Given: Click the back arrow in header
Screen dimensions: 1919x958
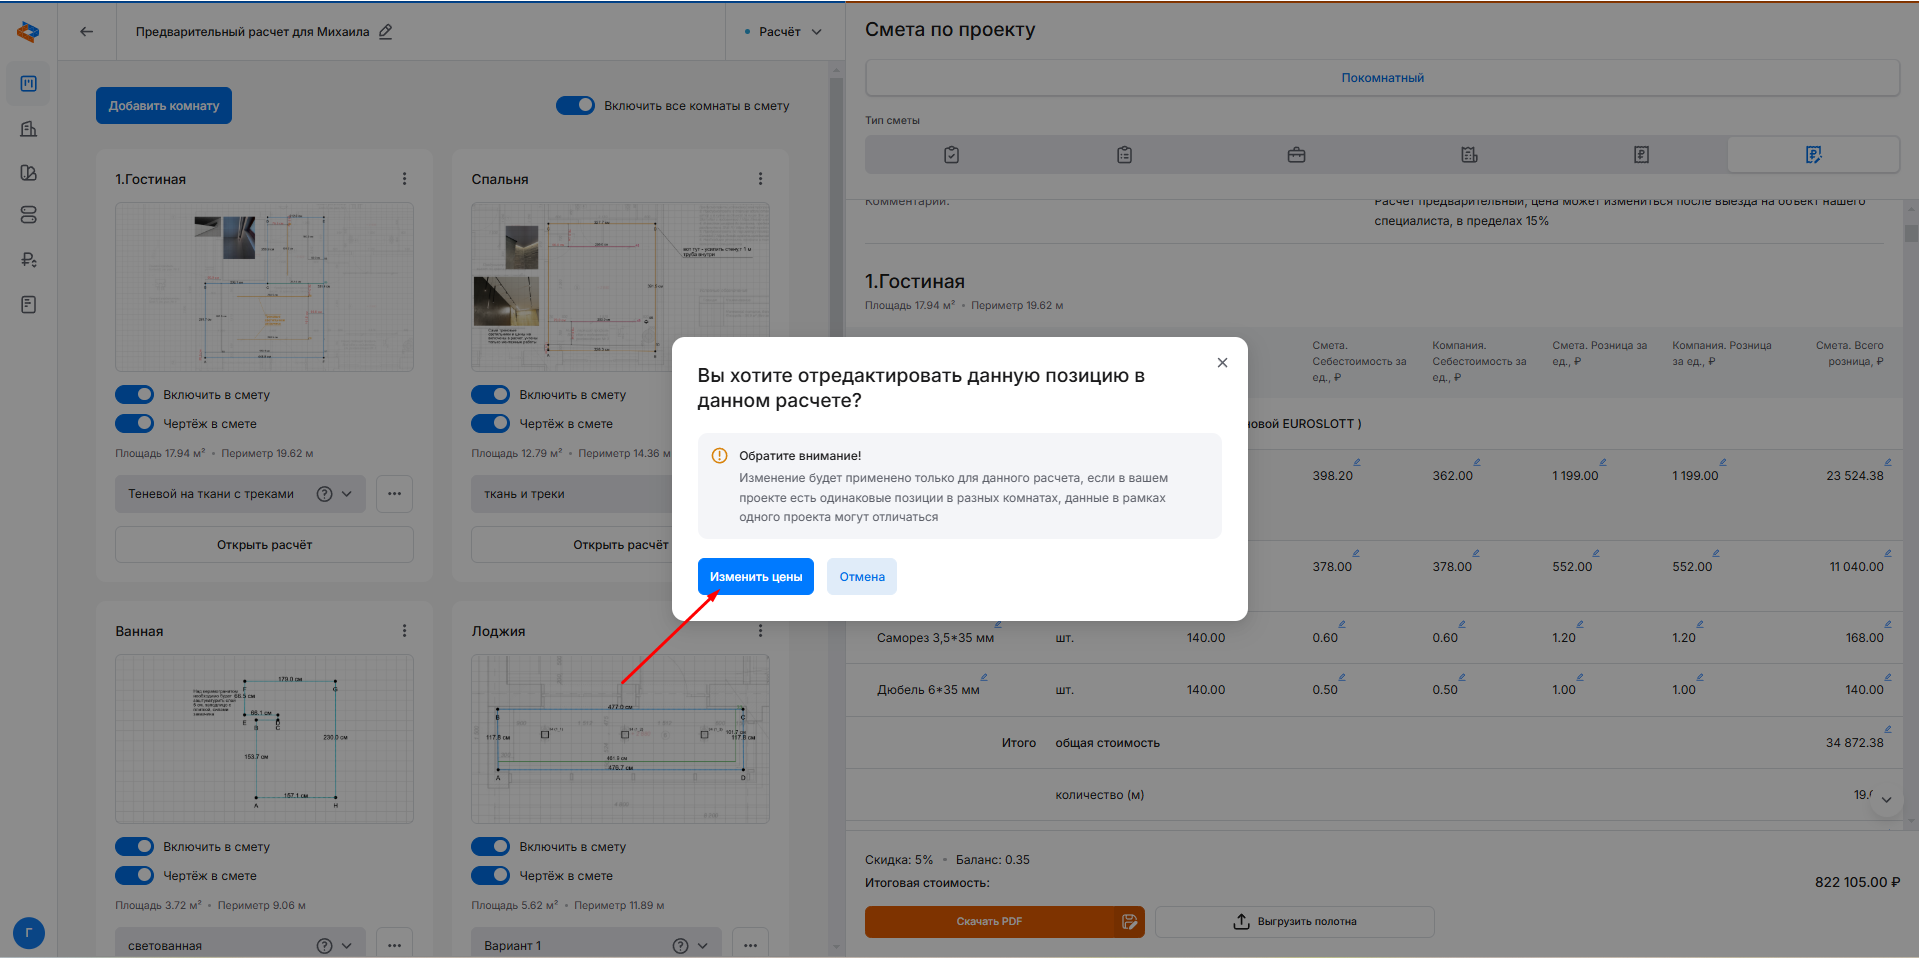Looking at the screenshot, I should pyautogui.click(x=87, y=31).
